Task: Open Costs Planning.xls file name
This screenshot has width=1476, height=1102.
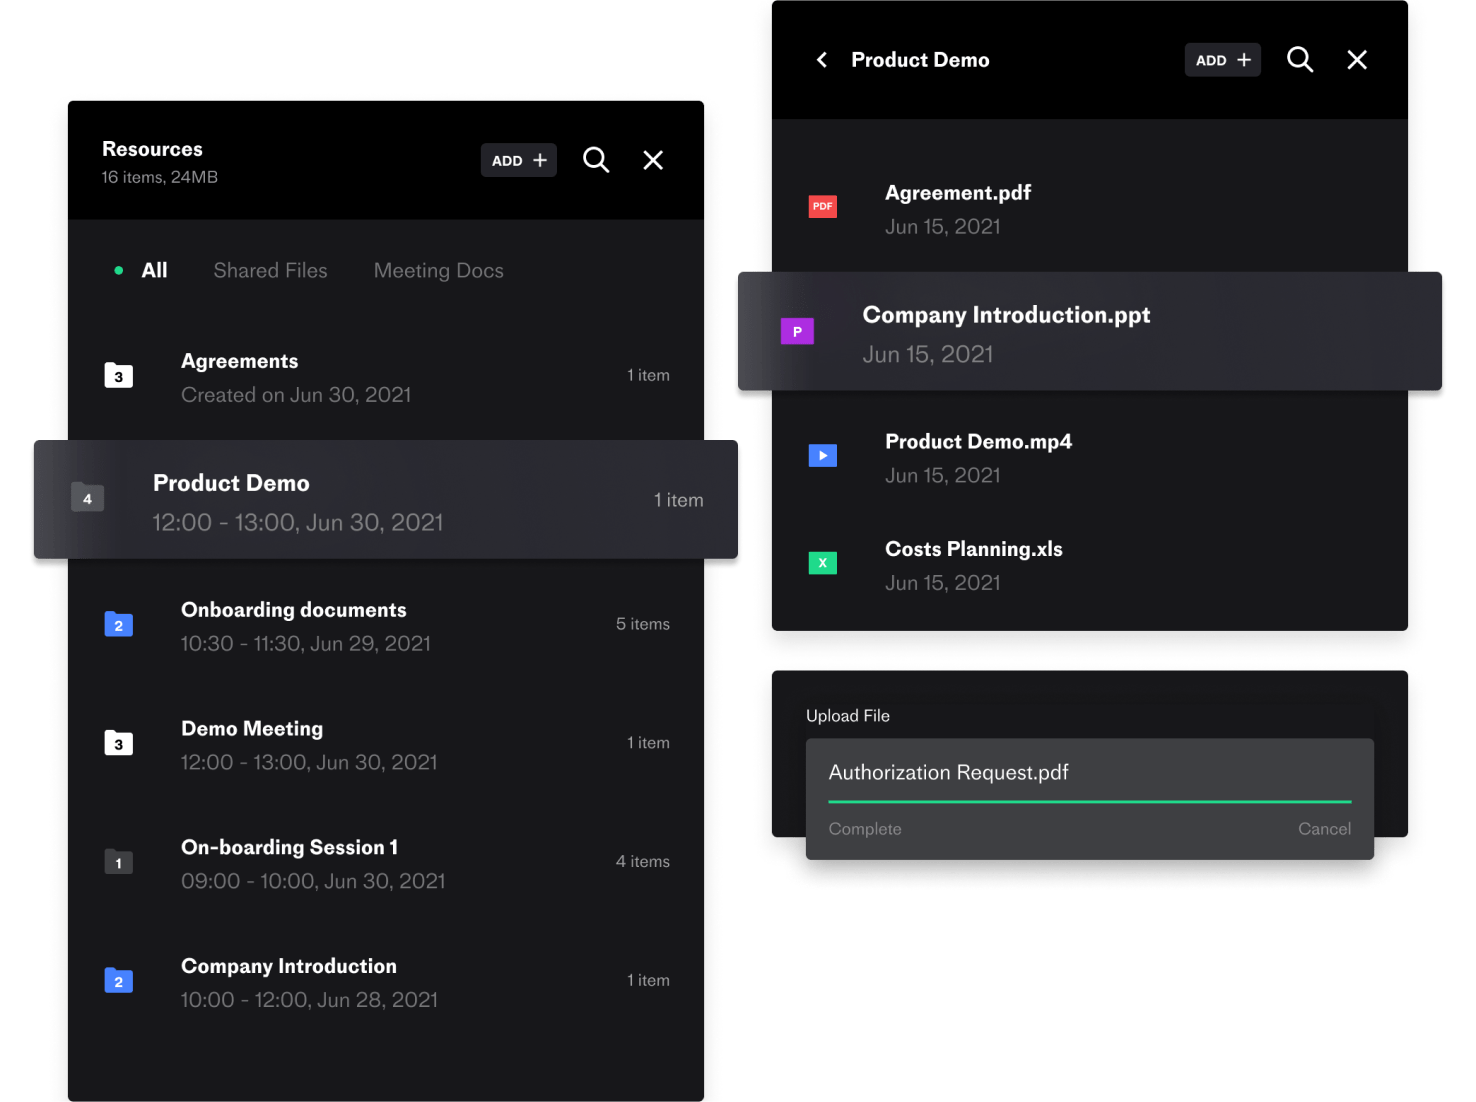Action: tap(974, 549)
